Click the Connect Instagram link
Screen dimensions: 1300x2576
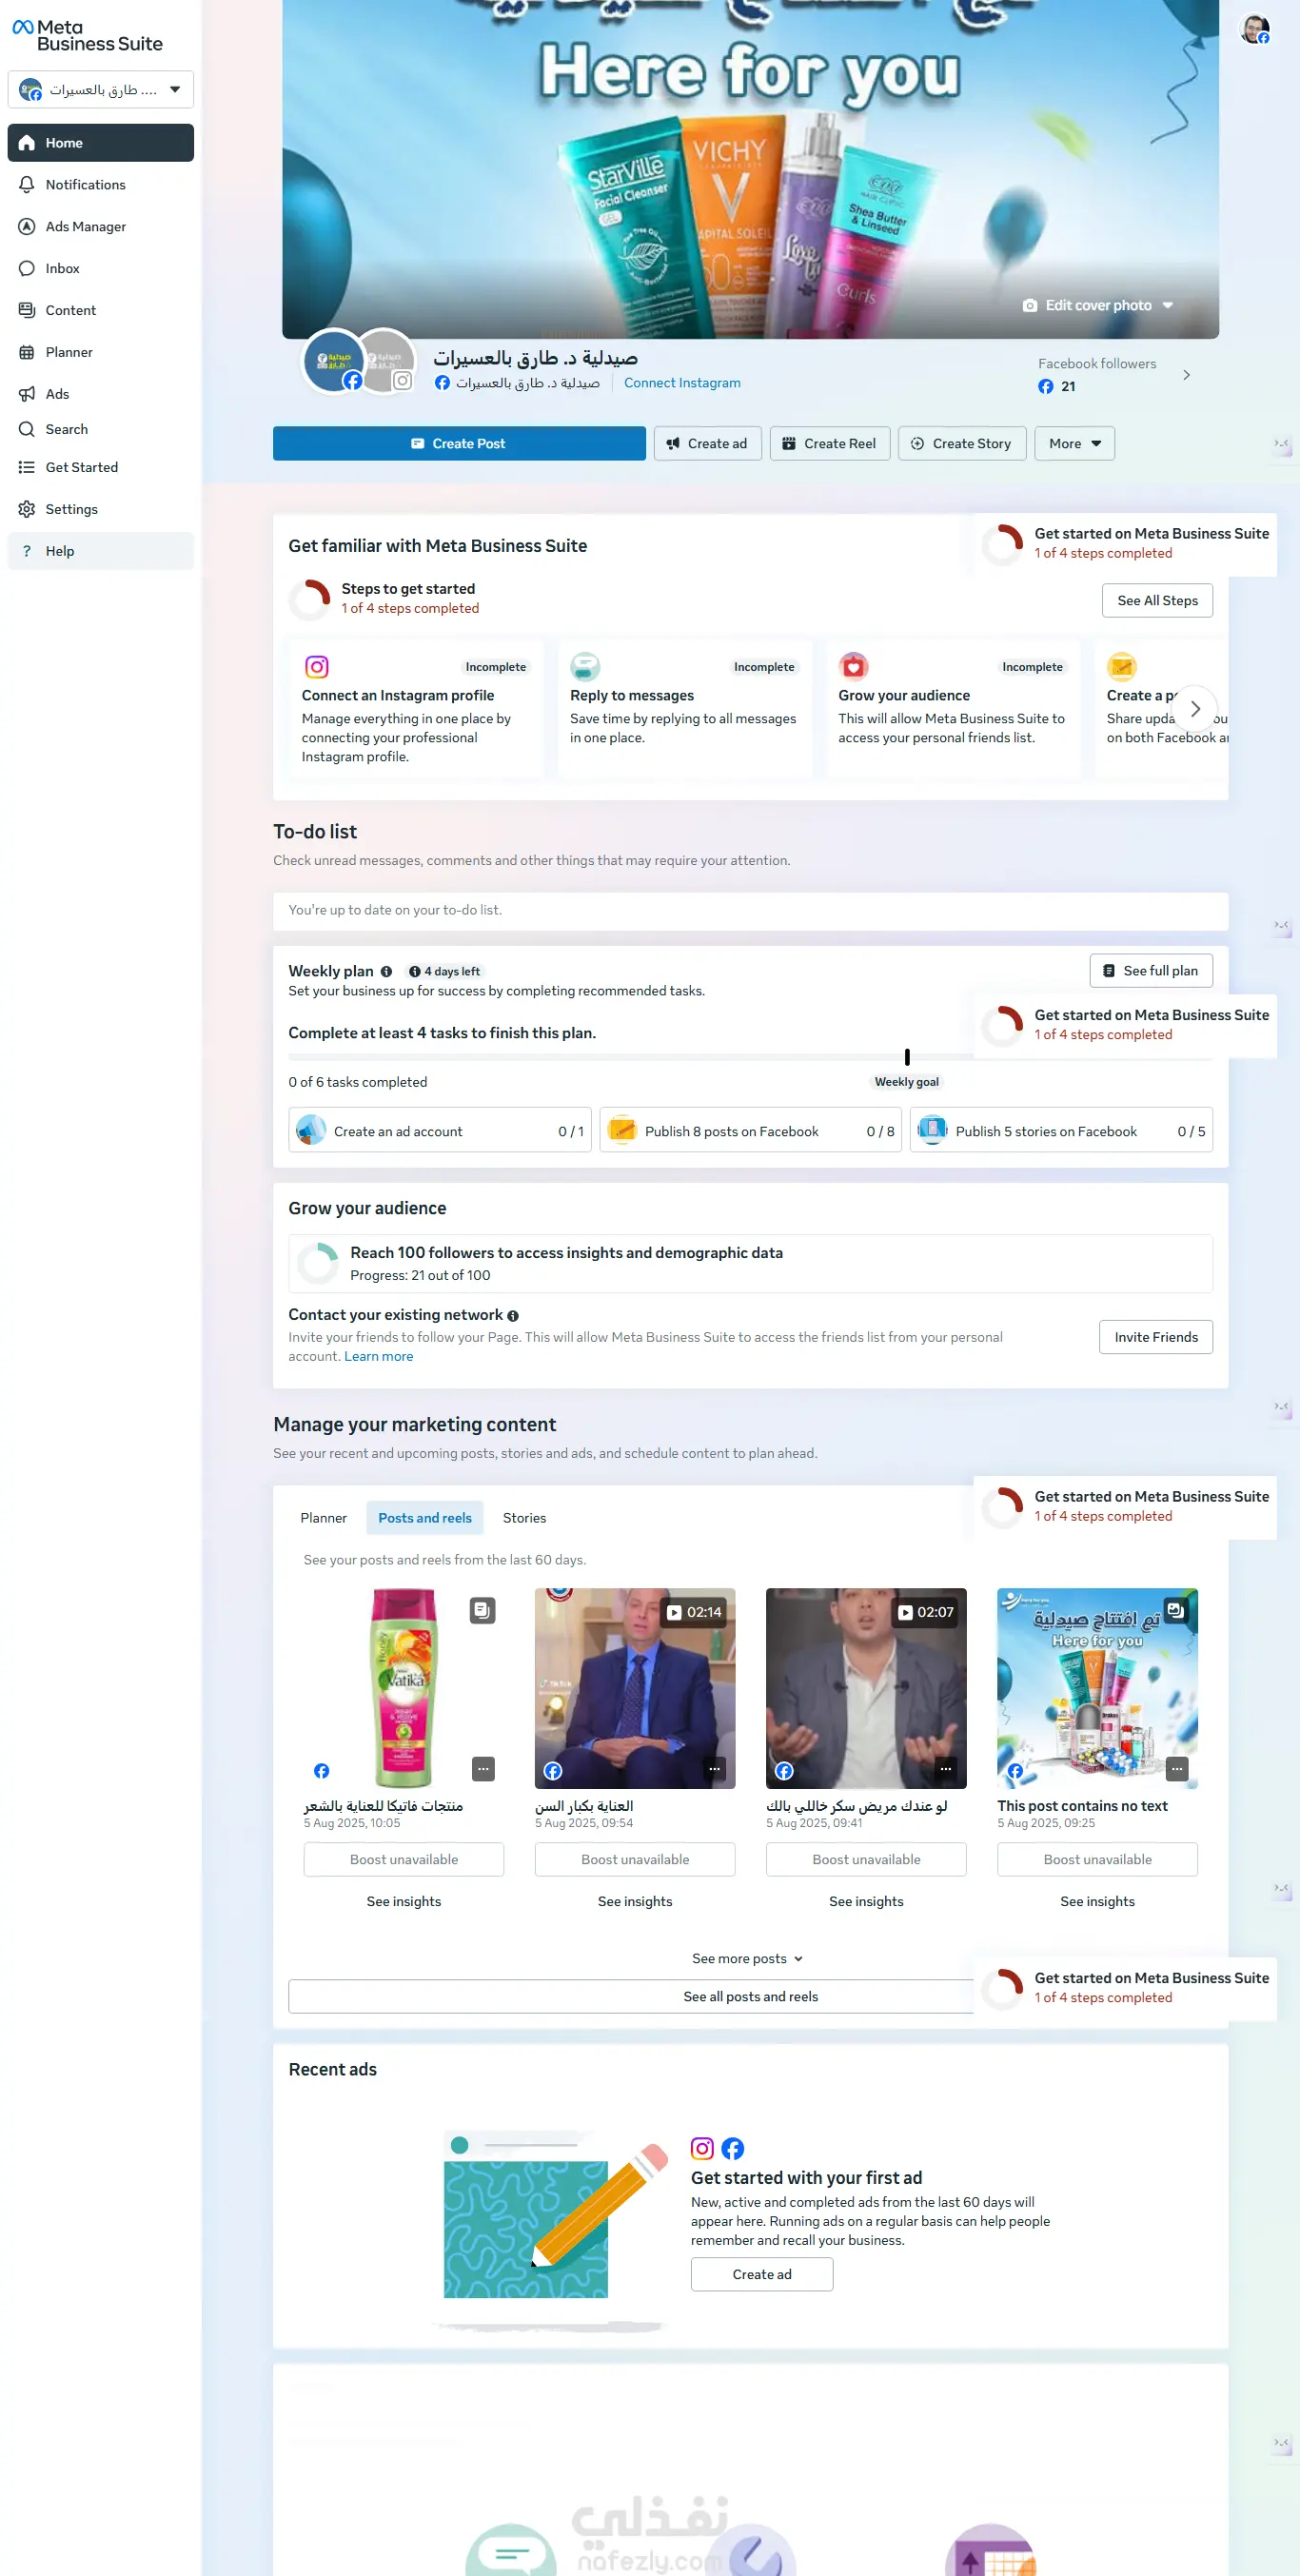tap(682, 383)
